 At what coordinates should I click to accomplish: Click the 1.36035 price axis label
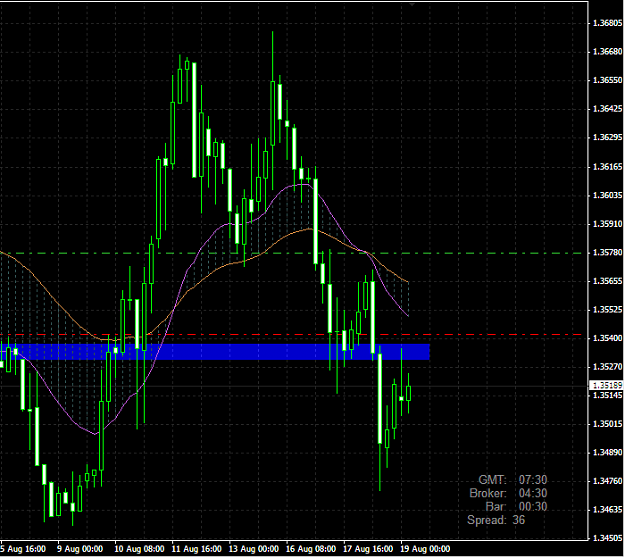607,195
